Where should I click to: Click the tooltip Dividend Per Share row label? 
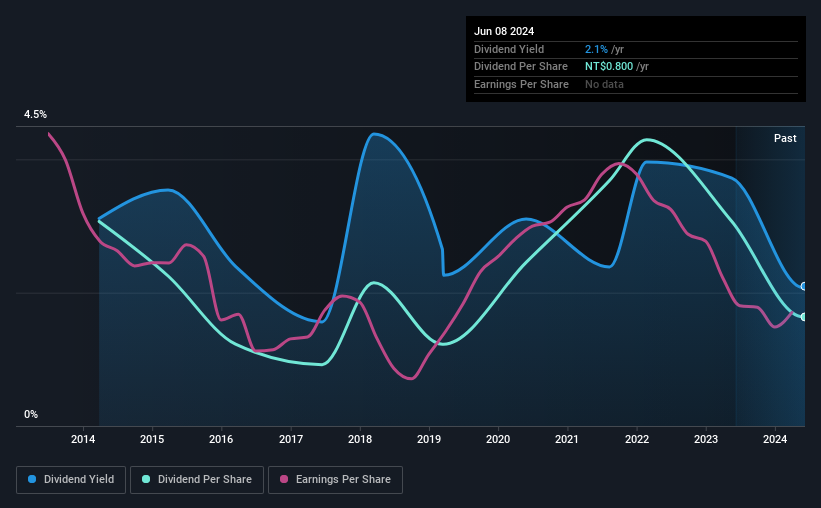[520, 67]
